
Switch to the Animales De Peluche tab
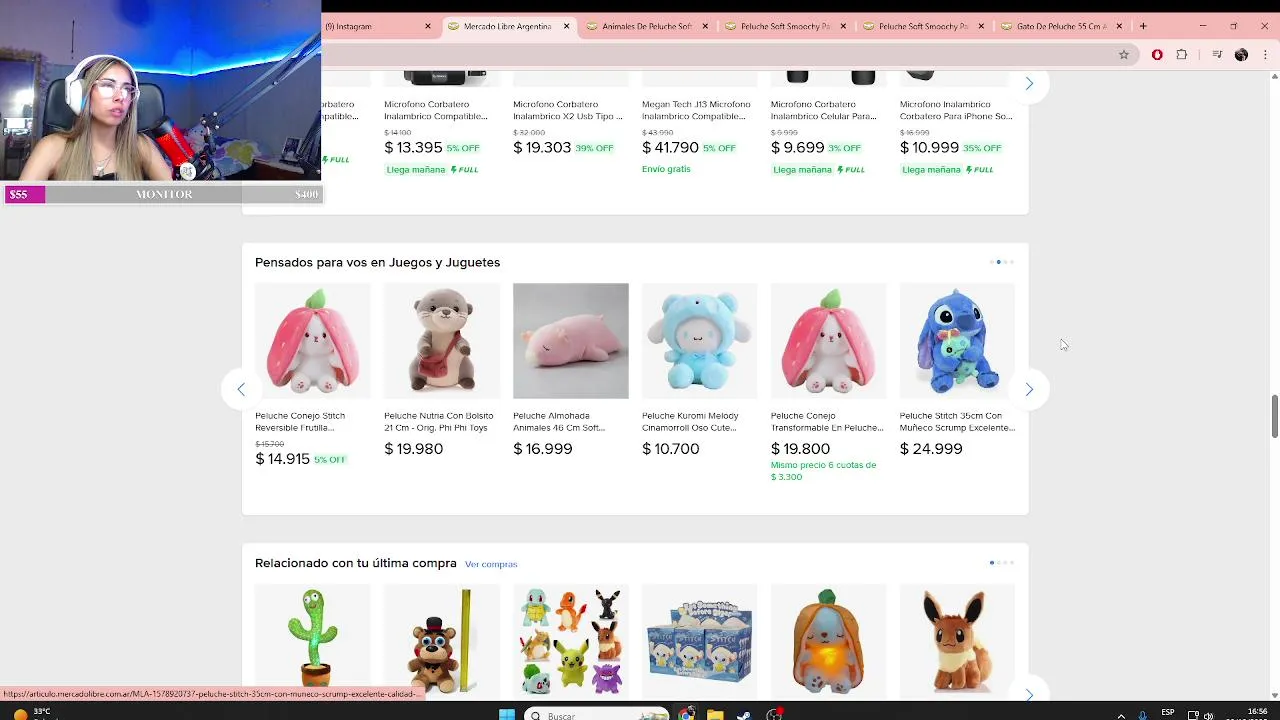(x=646, y=26)
